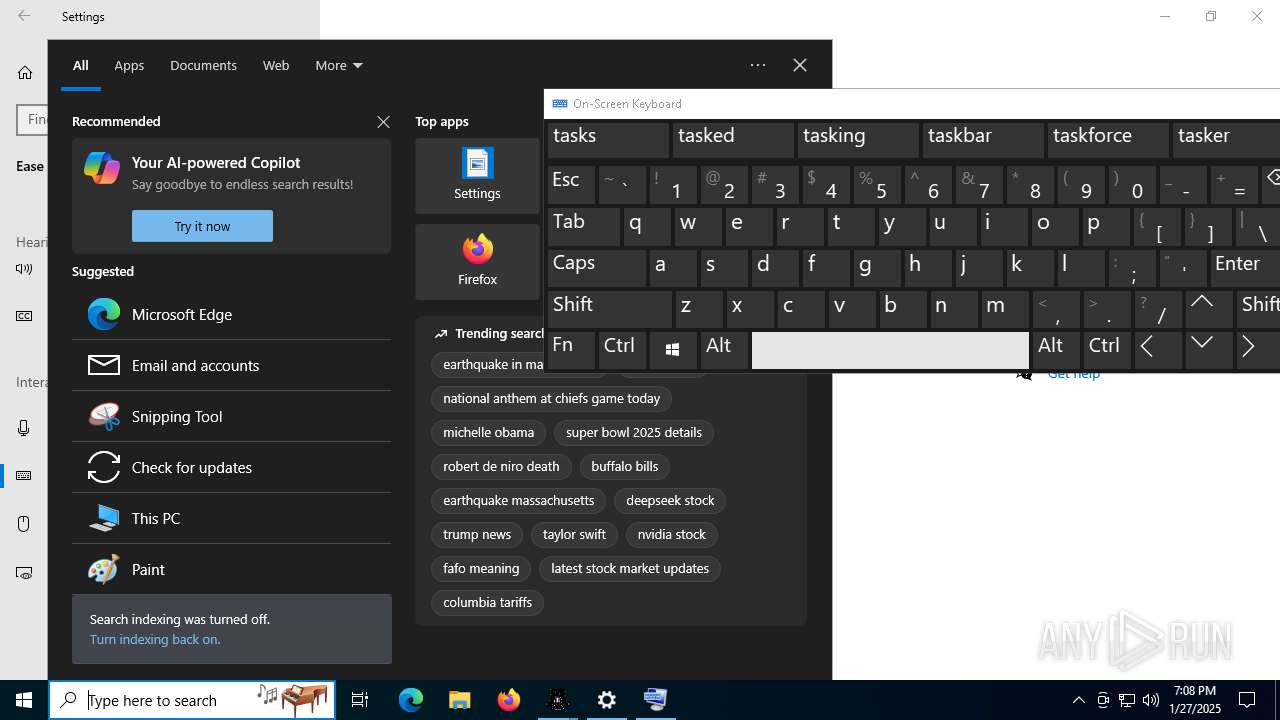
Task: Search trending 'trump news'
Action: pyautogui.click(x=477, y=534)
